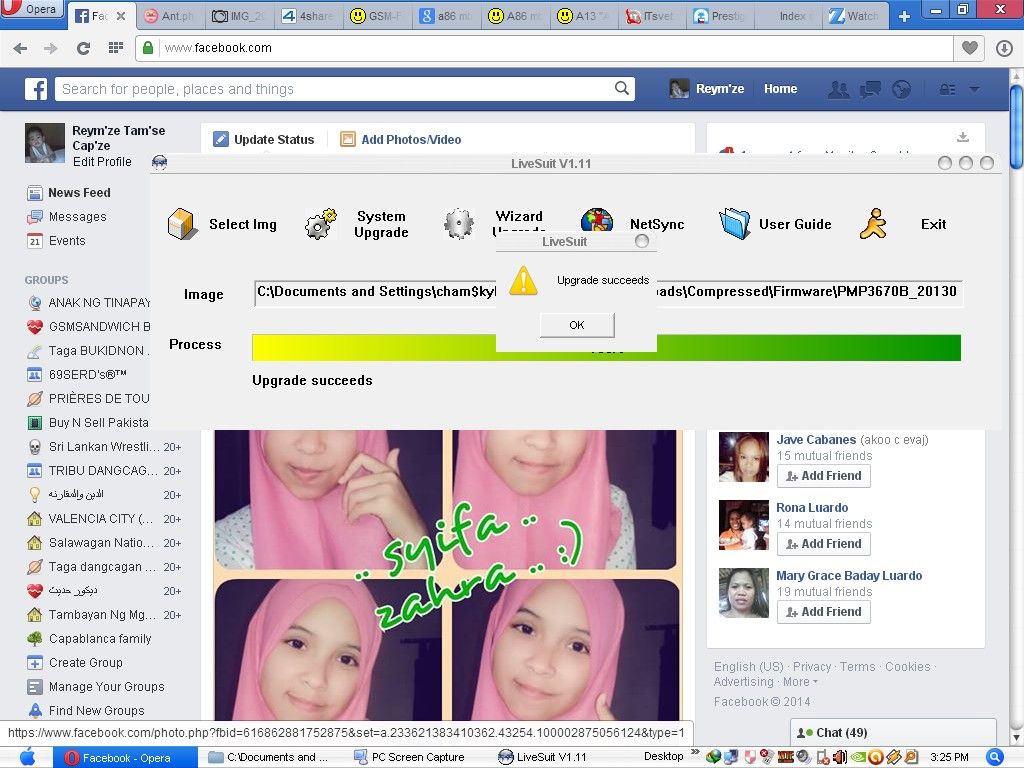Open the Chat (49) bar
This screenshot has height=768, width=1024.
click(893, 732)
